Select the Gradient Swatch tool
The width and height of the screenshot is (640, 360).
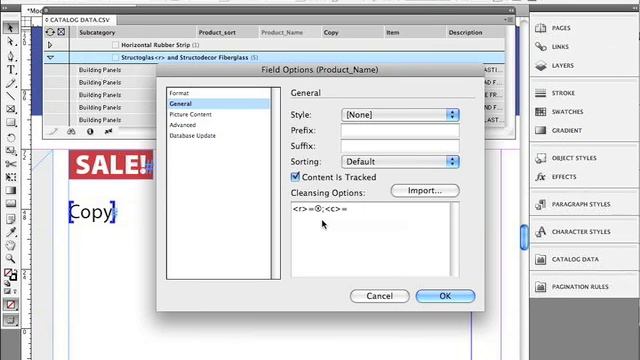[11, 191]
